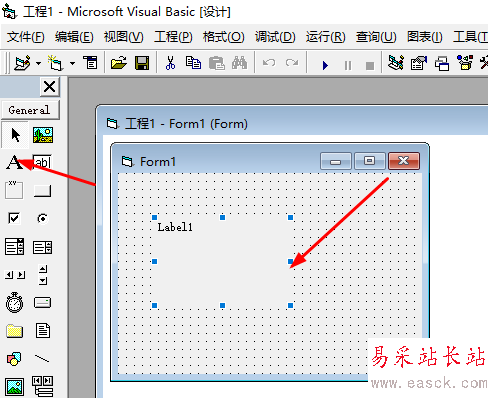Click Add Standard EXE Project toolbar icon
Screen dimensions: 488x398
(x=22, y=63)
